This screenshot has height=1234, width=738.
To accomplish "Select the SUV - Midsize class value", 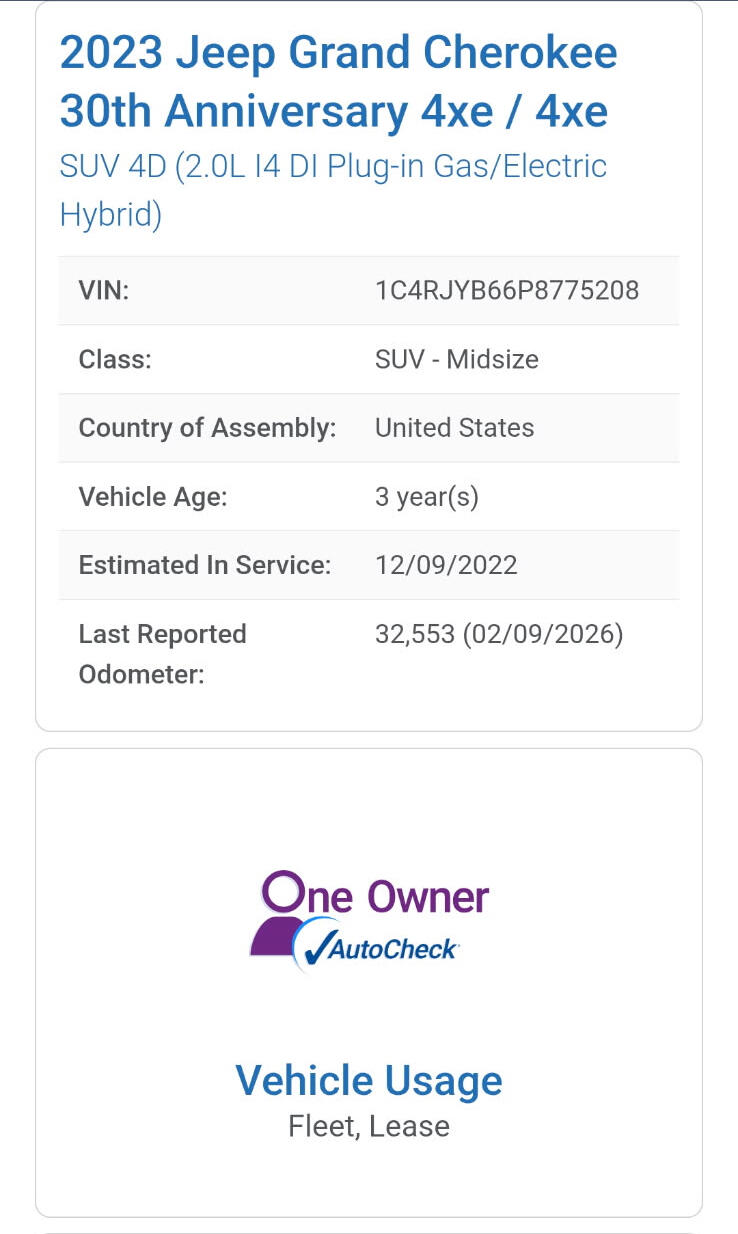I will 456,359.
